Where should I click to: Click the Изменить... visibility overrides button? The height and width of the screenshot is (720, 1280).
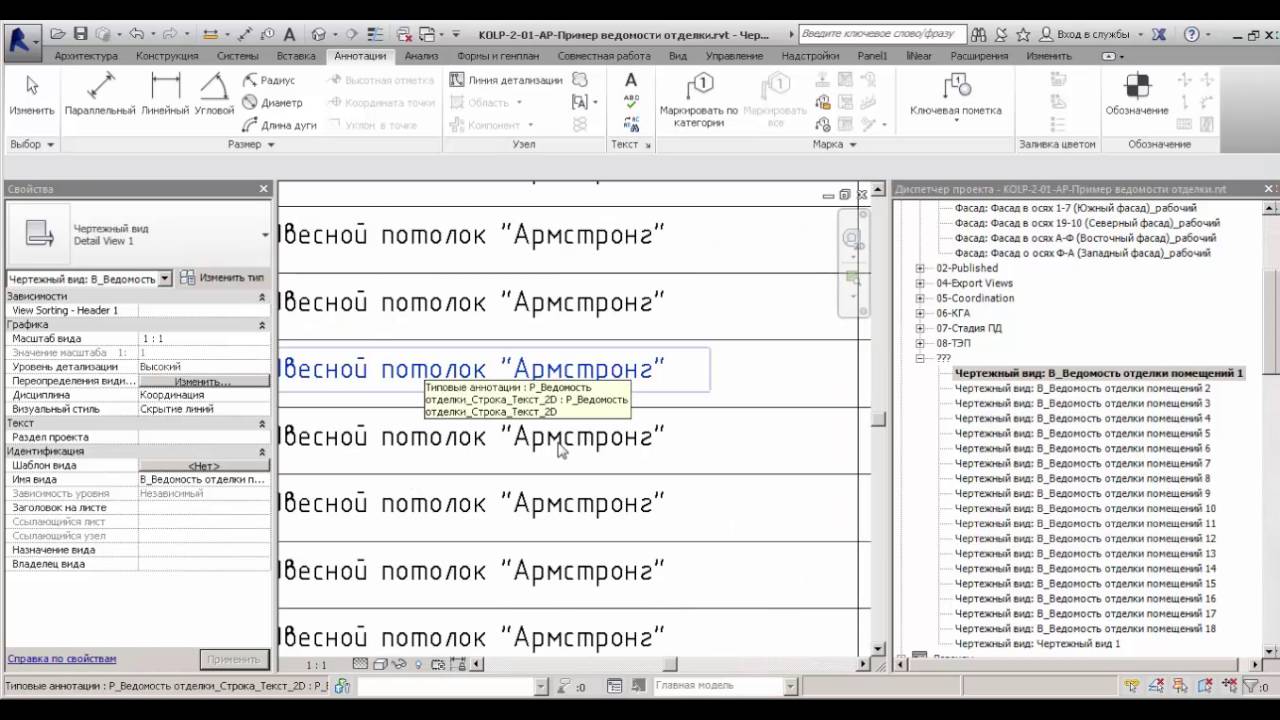[204, 381]
